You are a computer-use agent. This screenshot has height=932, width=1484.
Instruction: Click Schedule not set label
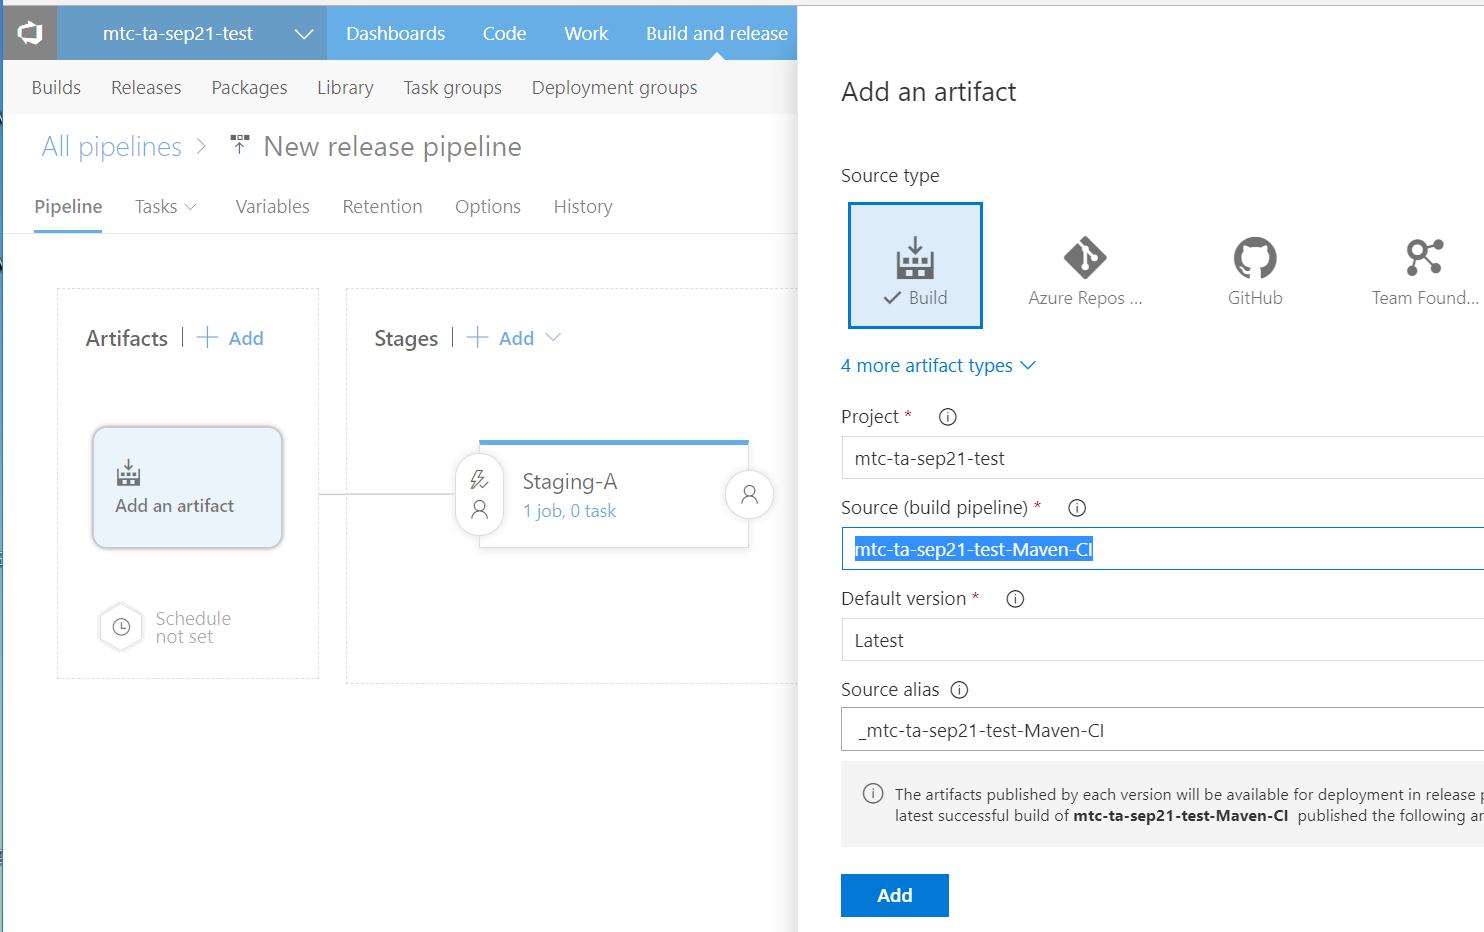coord(193,627)
